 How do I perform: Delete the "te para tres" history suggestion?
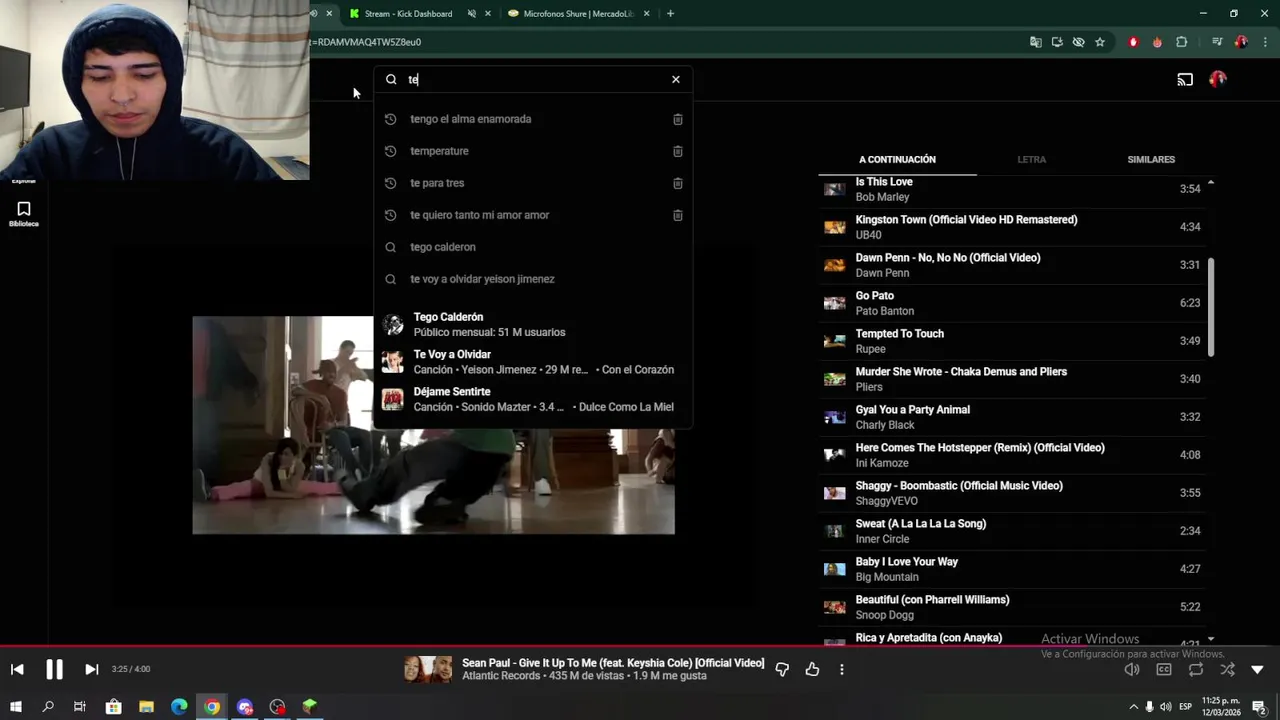click(677, 183)
